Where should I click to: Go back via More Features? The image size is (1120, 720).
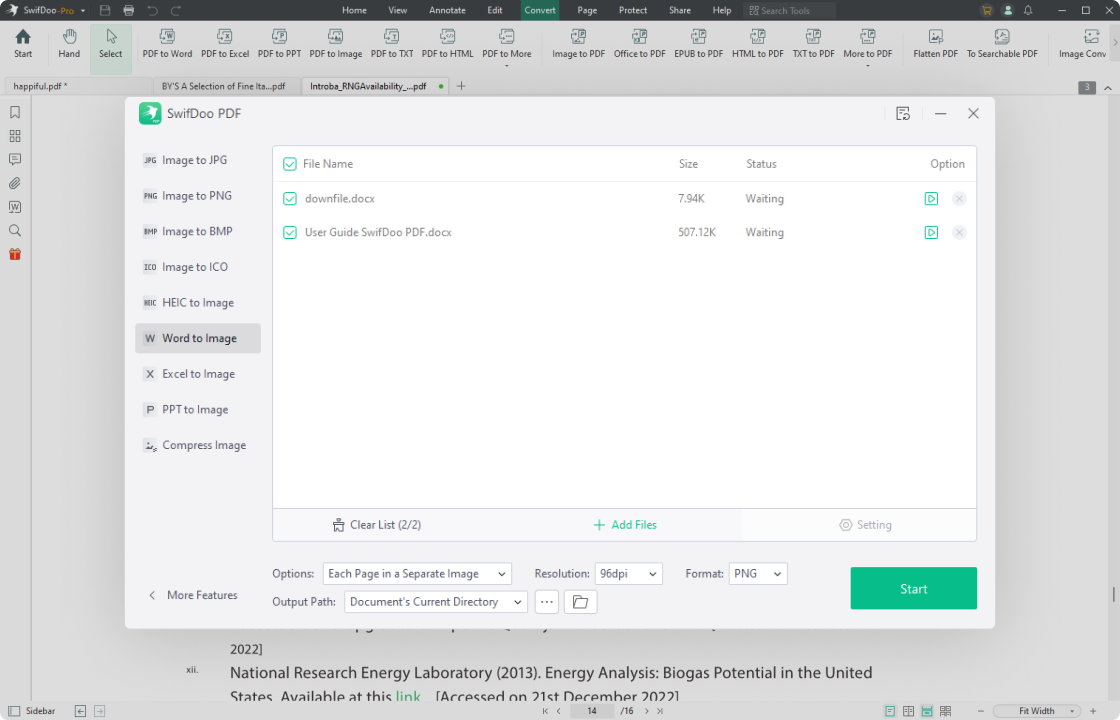point(193,595)
